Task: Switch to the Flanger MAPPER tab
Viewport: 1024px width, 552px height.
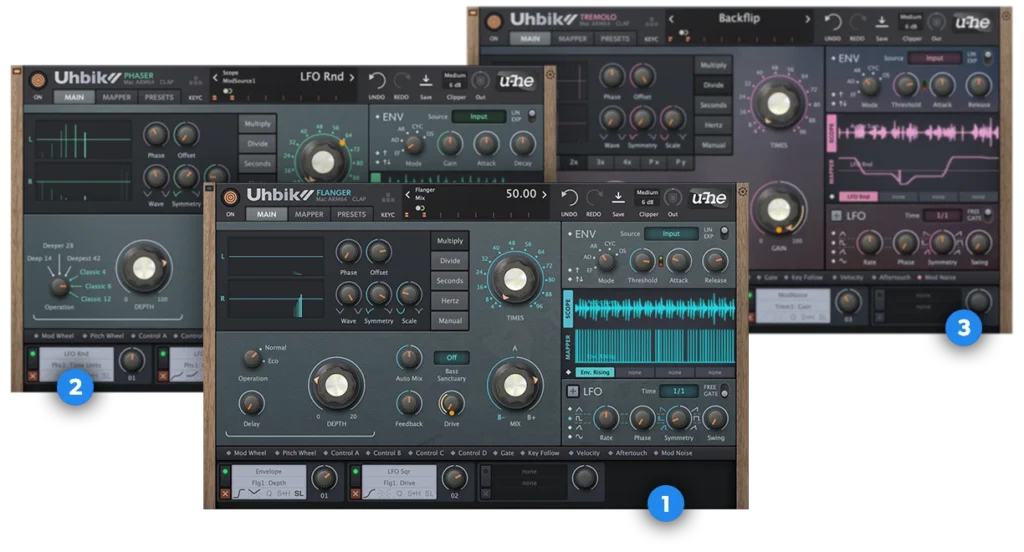Action: click(x=309, y=214)
